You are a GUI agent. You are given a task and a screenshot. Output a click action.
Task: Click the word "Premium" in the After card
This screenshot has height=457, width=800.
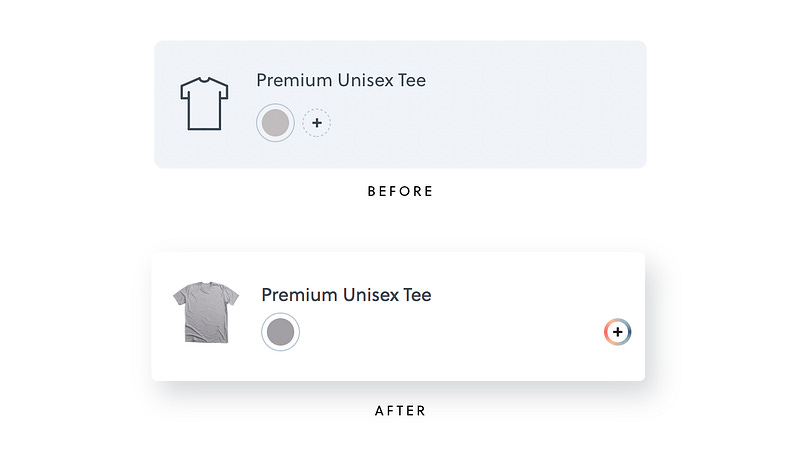299,295
